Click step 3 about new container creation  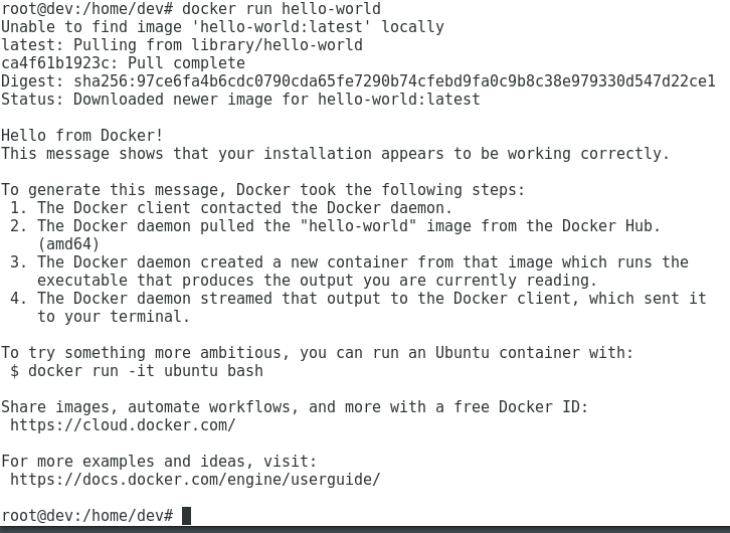[x=349, y=271]
